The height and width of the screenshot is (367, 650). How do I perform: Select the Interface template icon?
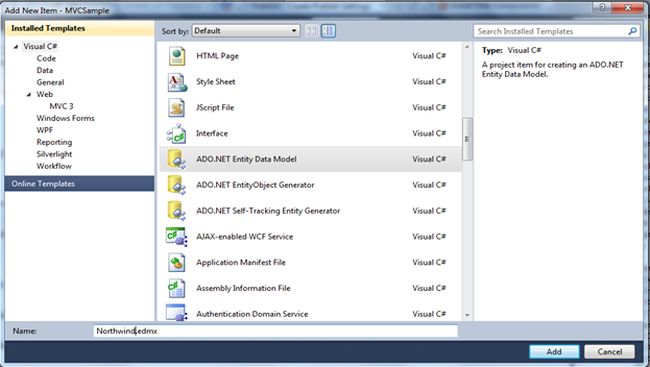177,134
